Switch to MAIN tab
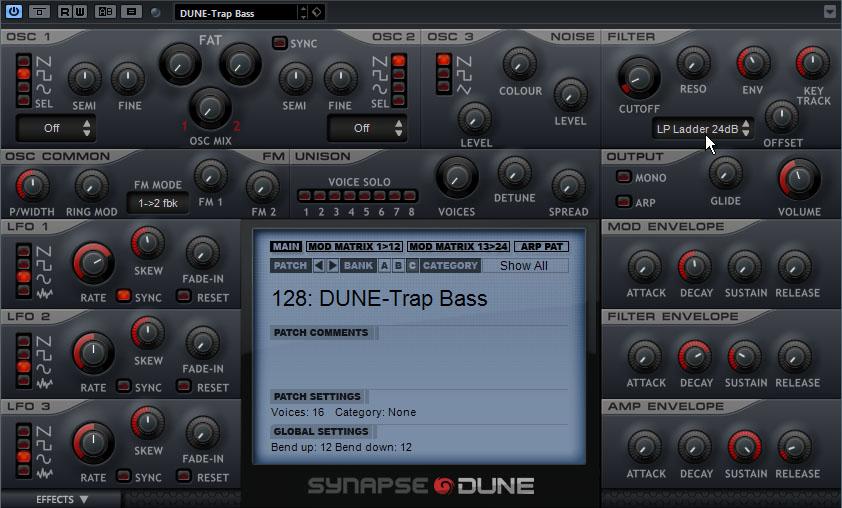This screenshot has width=842, height=508. tap(286, 246)
